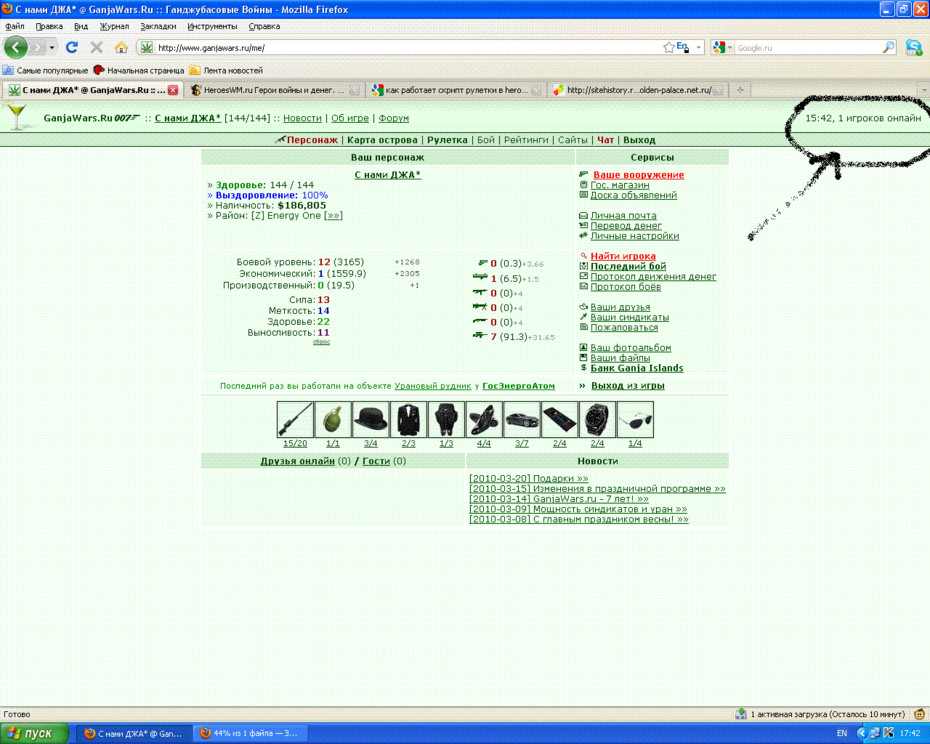Image resolution: width=930 pixels, height=744 pixels.
Task: Open the Чат link
Action: [606, 140]
